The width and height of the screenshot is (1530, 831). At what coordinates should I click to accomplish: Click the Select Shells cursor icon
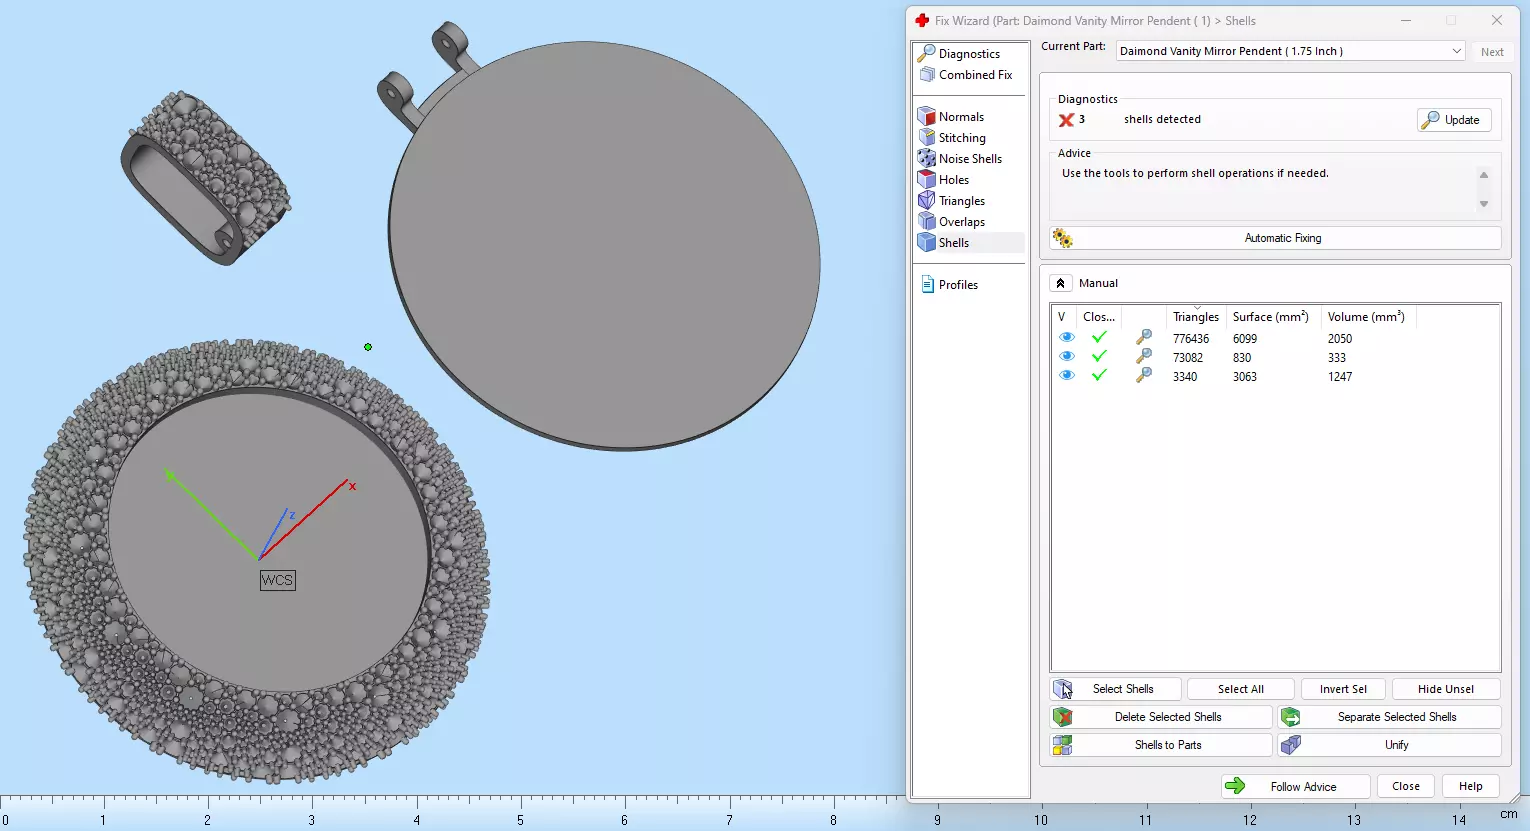[x=1062, y=689]
